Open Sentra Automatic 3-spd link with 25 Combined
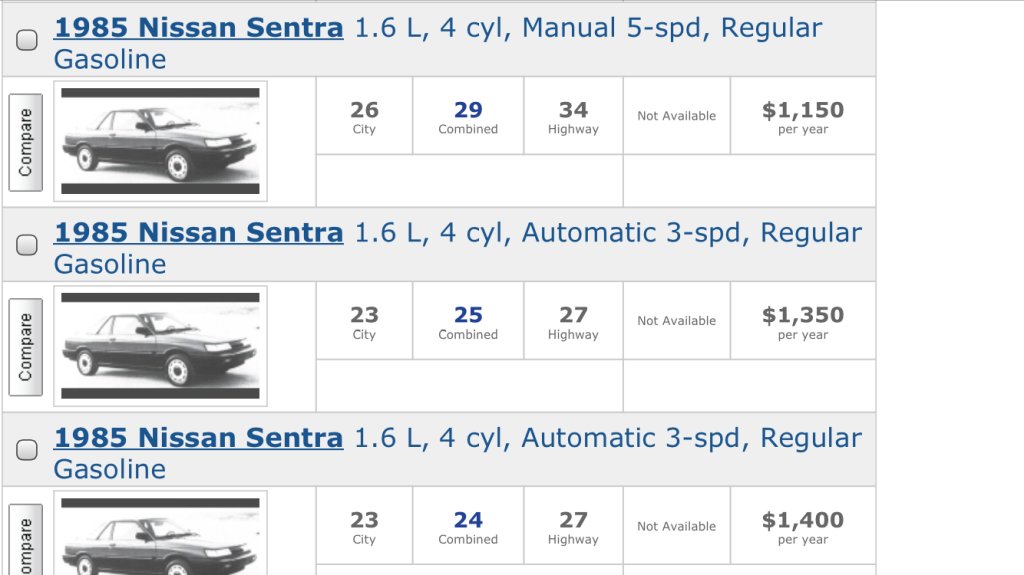Image resolution: width=1024 pixels, height=575 pixels. [199, 233]
